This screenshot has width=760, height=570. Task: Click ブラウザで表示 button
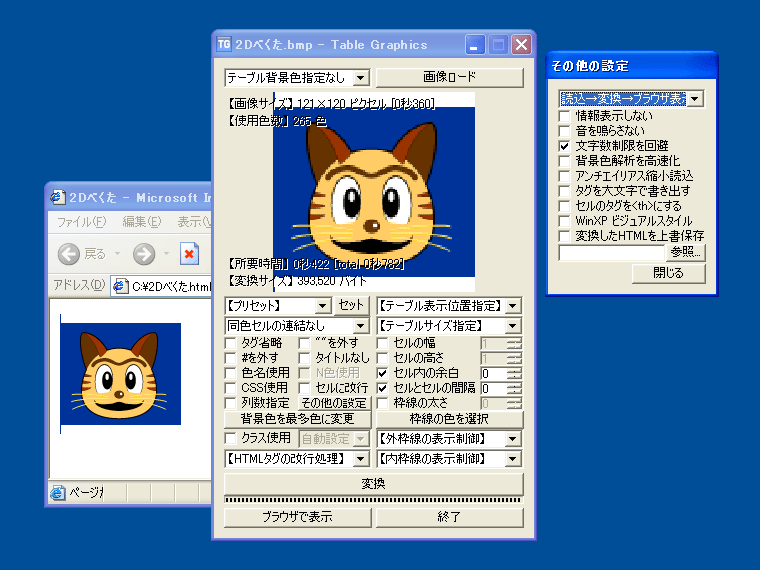(x=298, y=517)
